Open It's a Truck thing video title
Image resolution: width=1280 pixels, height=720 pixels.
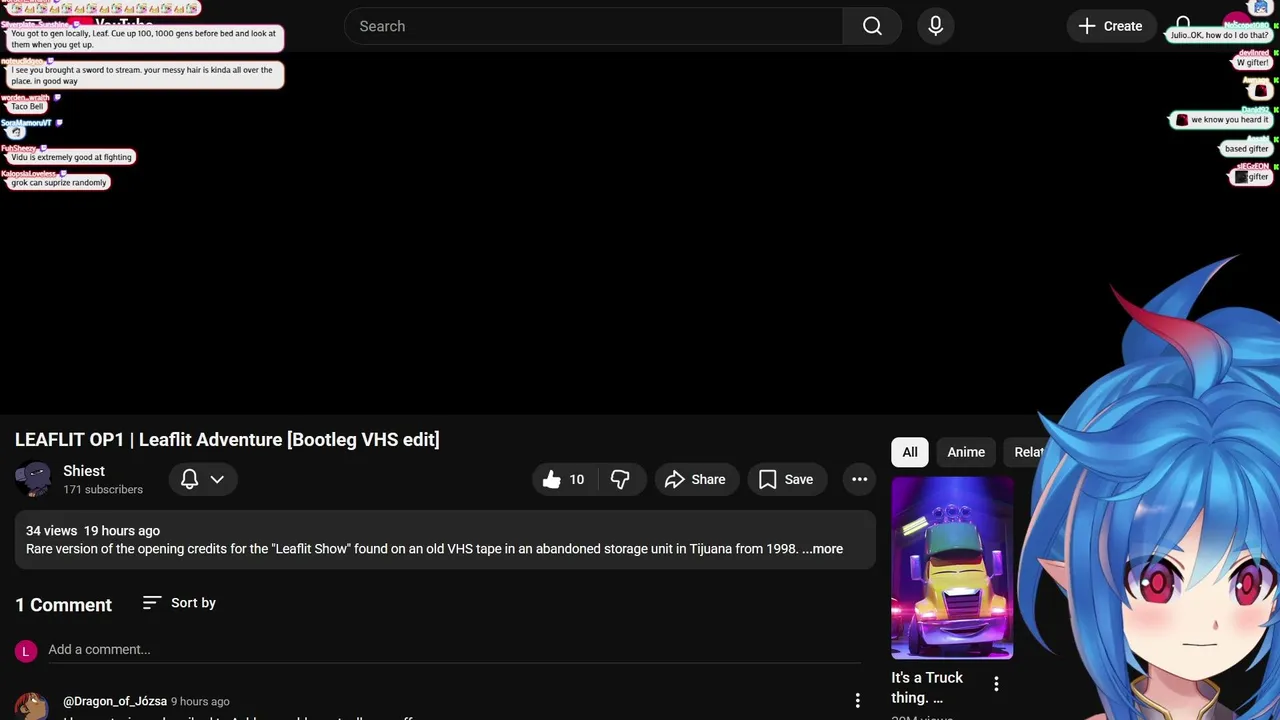(927, 687)
